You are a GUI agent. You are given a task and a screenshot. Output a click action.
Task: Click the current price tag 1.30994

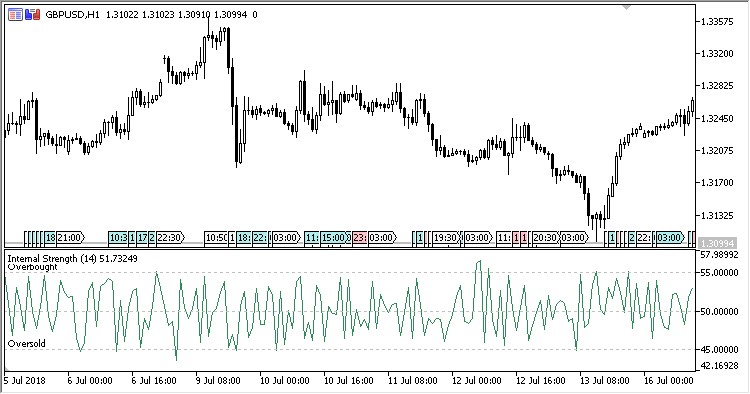pos(716,243)
